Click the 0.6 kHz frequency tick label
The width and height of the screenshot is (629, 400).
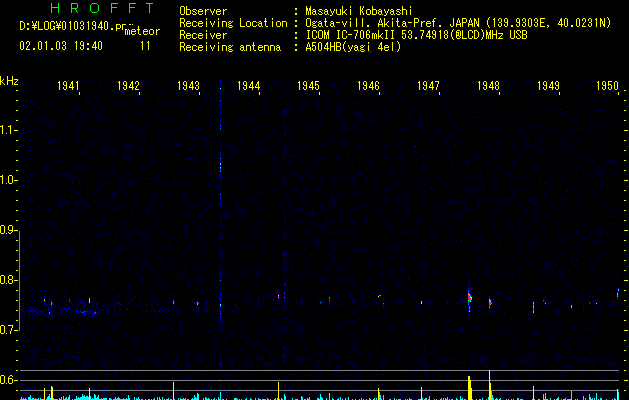(8, 380)
